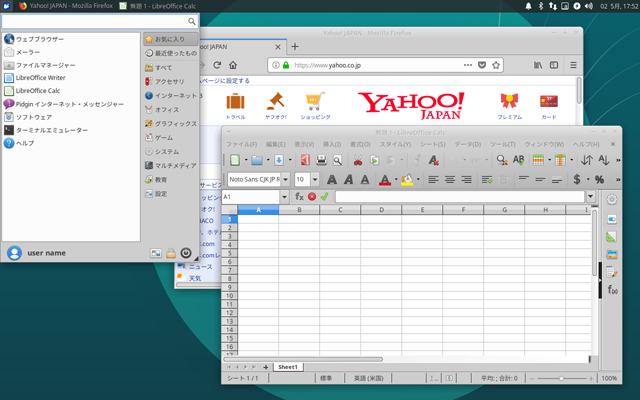The width and height of the screenshot is (640, 400).
Task: Align cell text right
Action: [x=466, y=179]
